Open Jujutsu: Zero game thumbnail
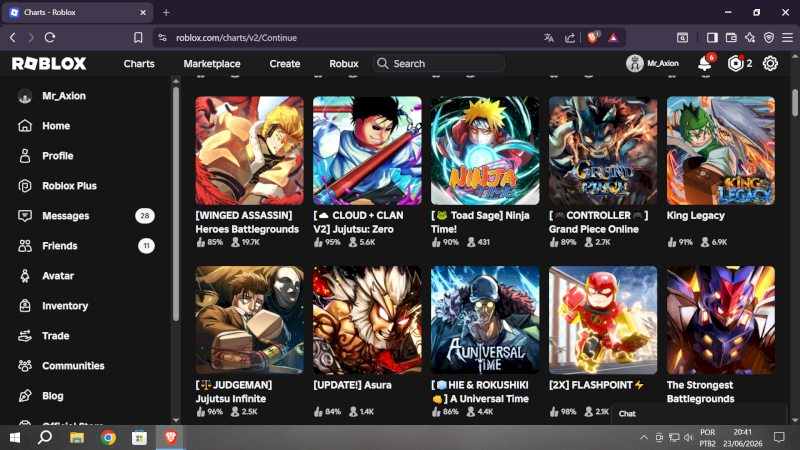 click(367, 151)
